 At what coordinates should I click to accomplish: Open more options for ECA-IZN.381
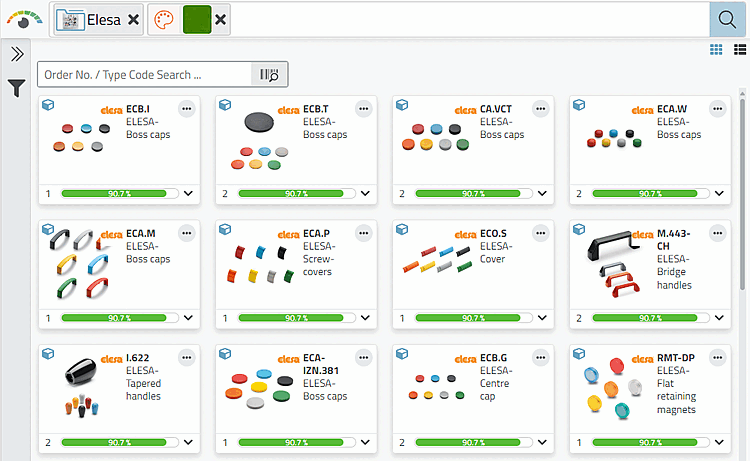point(364,358)
